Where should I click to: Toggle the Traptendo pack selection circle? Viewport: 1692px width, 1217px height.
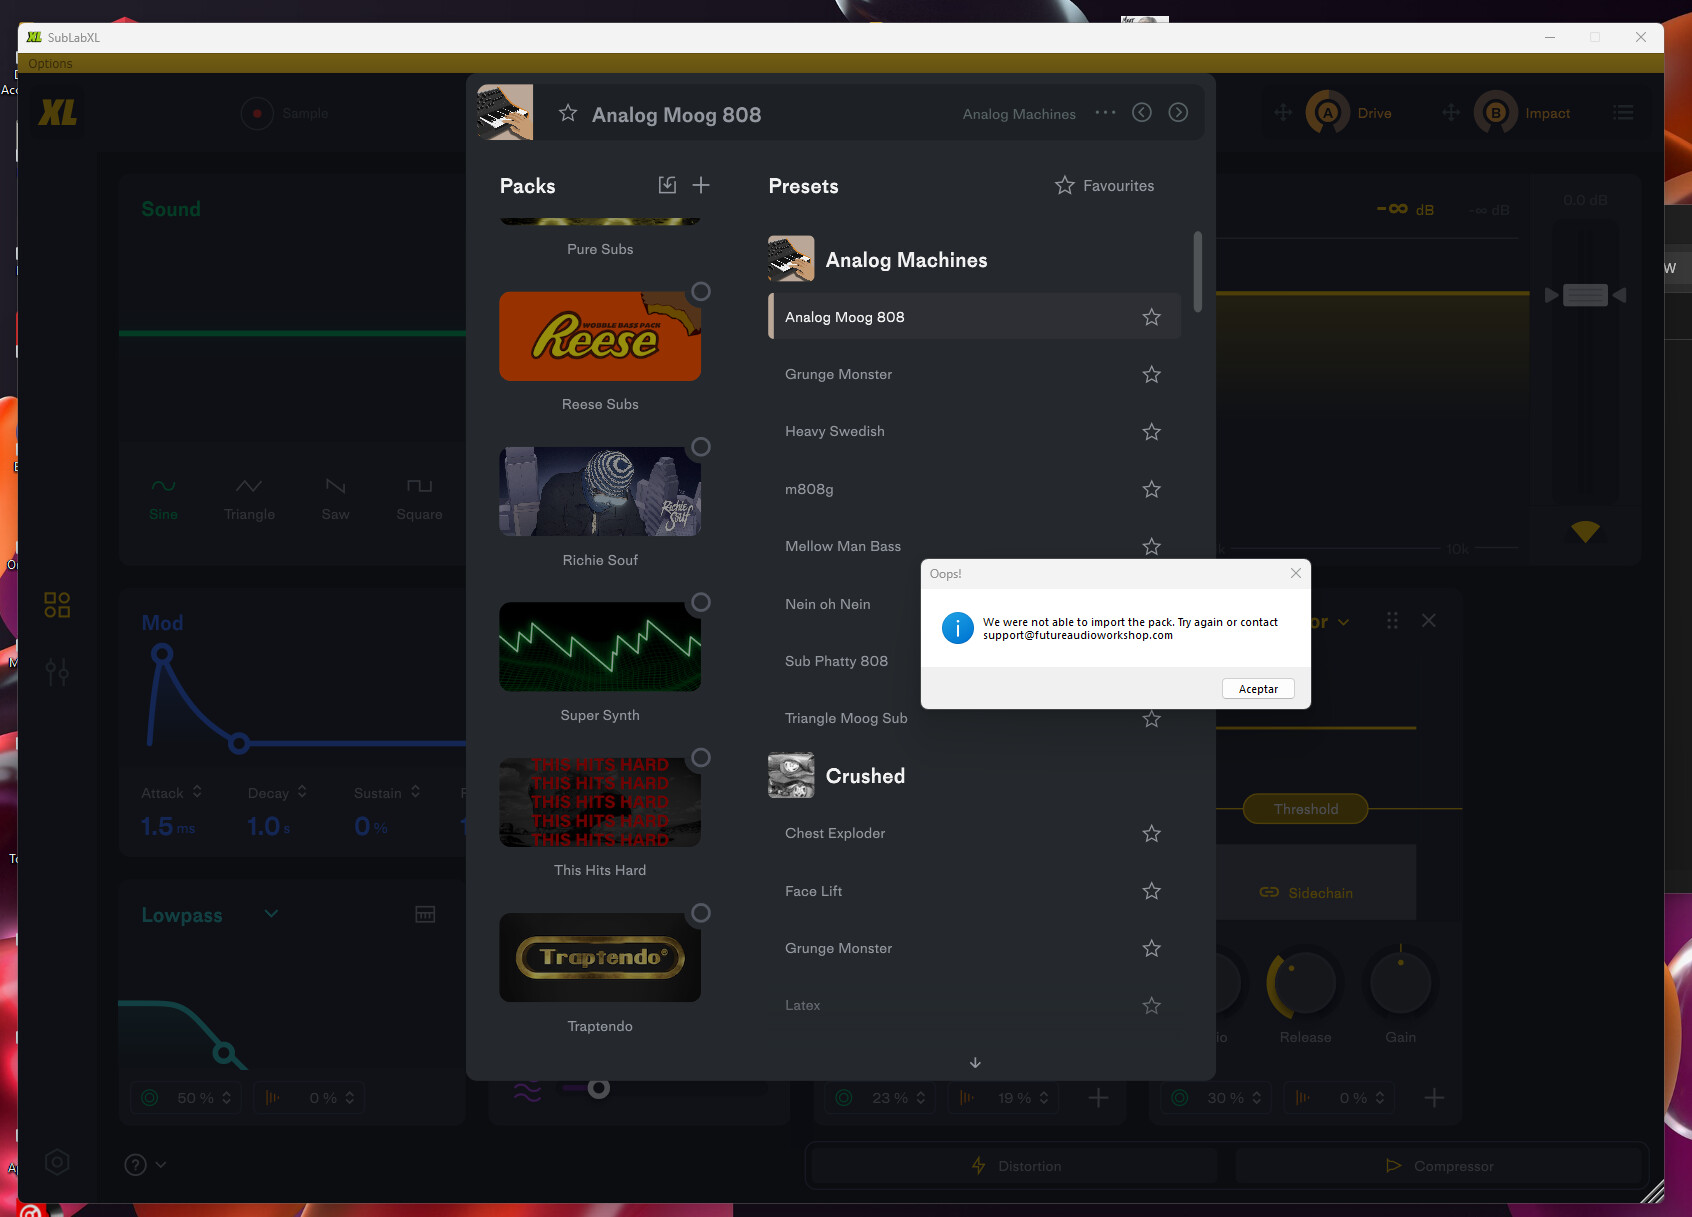point(701,913)
